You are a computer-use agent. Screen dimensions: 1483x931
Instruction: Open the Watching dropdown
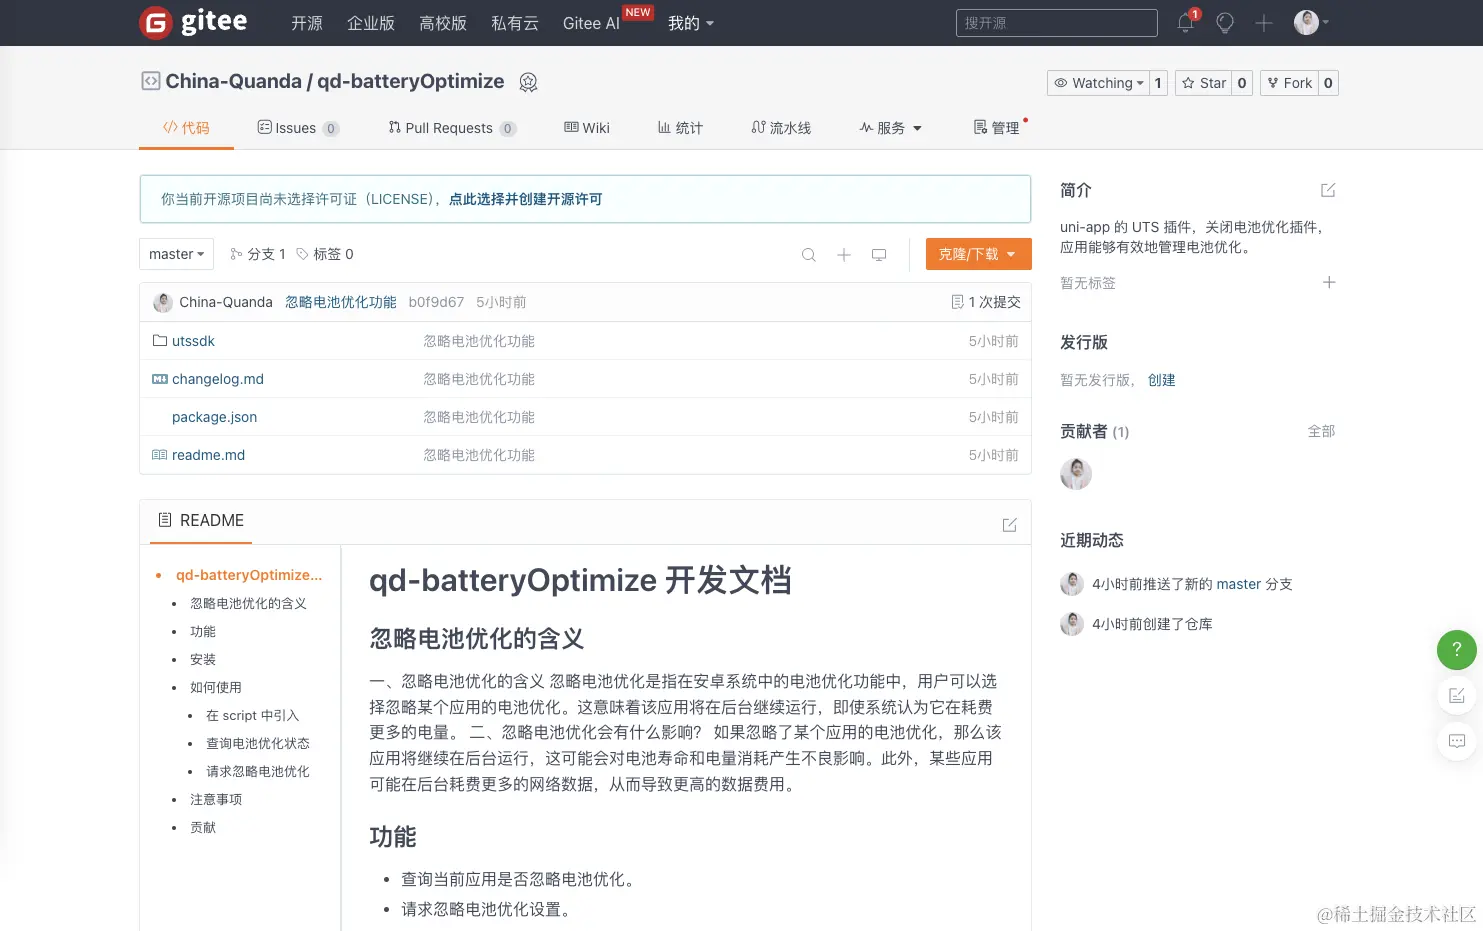(1097, 83)
